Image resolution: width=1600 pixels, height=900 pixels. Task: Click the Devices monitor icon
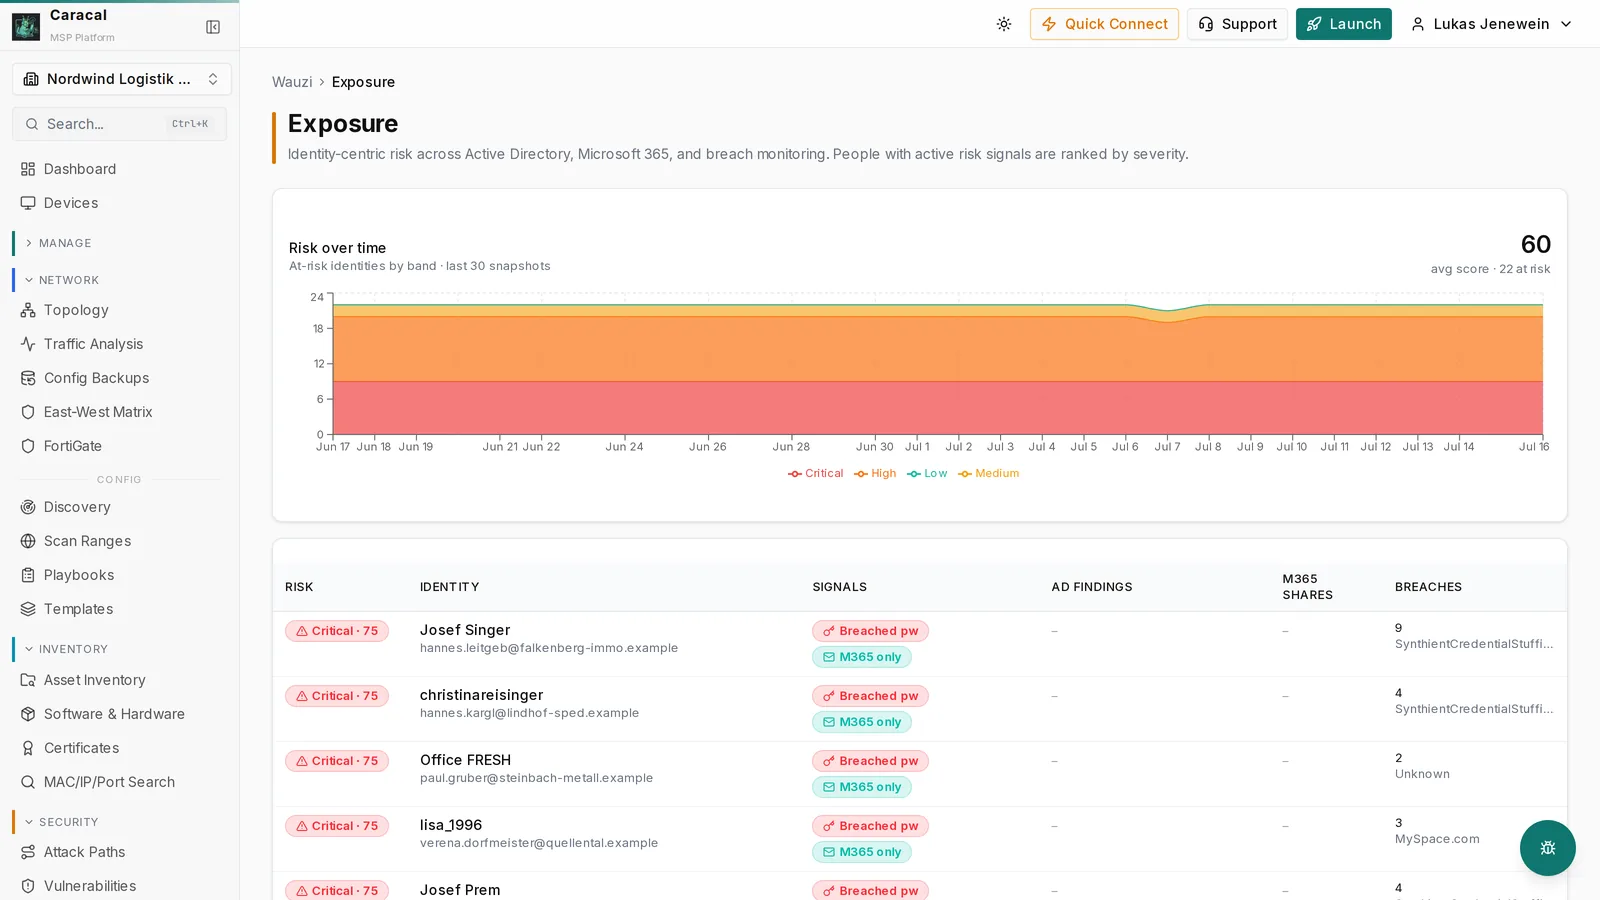pyautogui.click(x=28, y=203)
